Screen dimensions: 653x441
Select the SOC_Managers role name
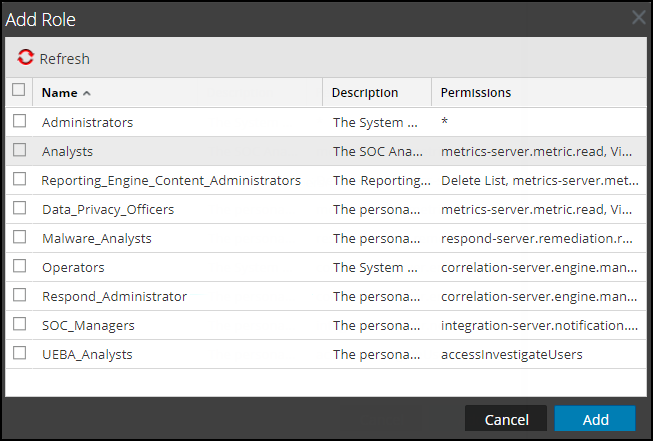click(88, 326)
